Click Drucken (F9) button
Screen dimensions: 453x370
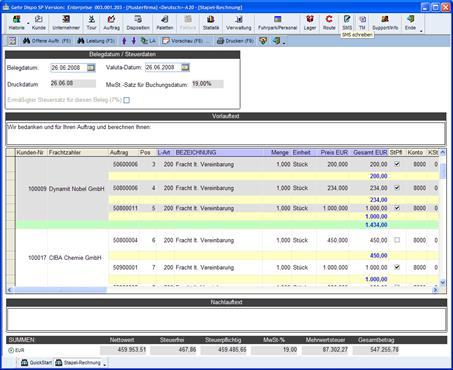235,41
